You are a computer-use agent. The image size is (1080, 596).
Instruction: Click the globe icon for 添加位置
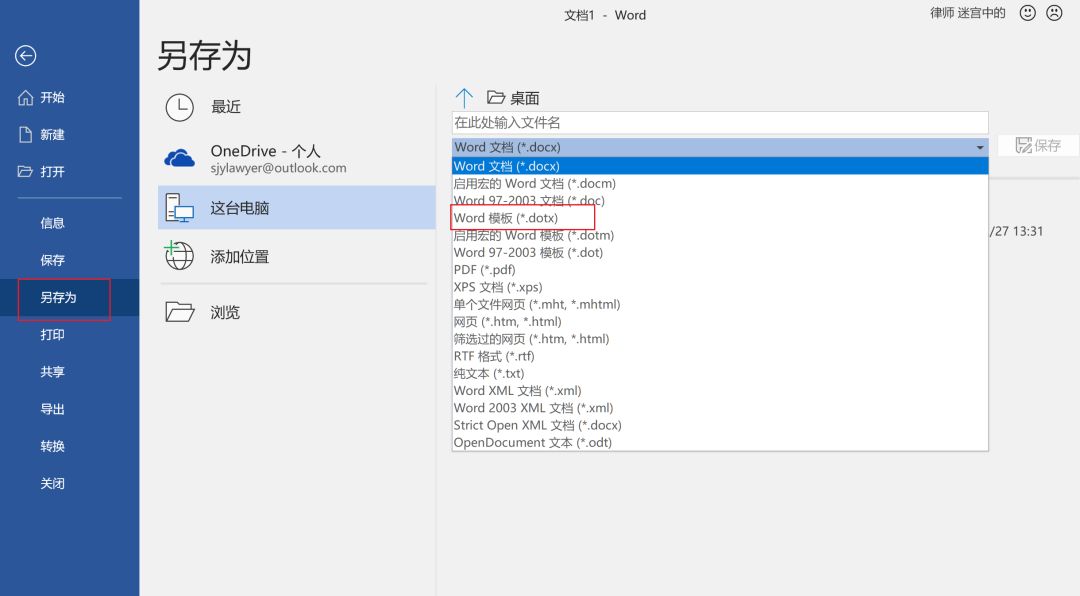point(179,256)
